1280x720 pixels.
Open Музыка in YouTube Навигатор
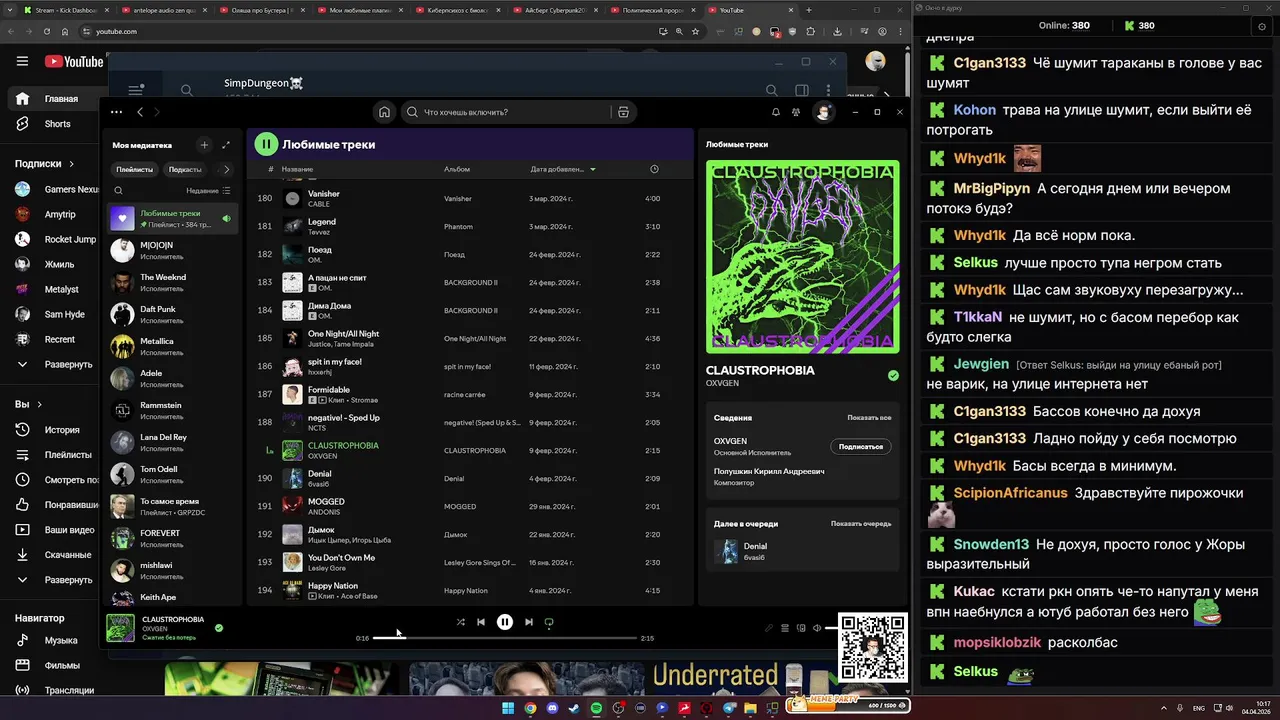point(50,640)
